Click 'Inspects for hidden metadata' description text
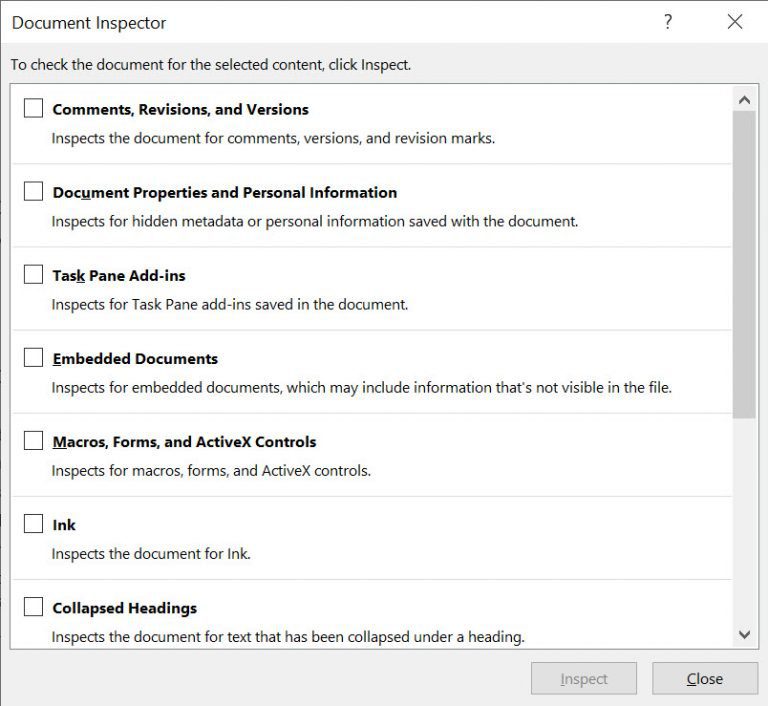 [x=314, y=221]
